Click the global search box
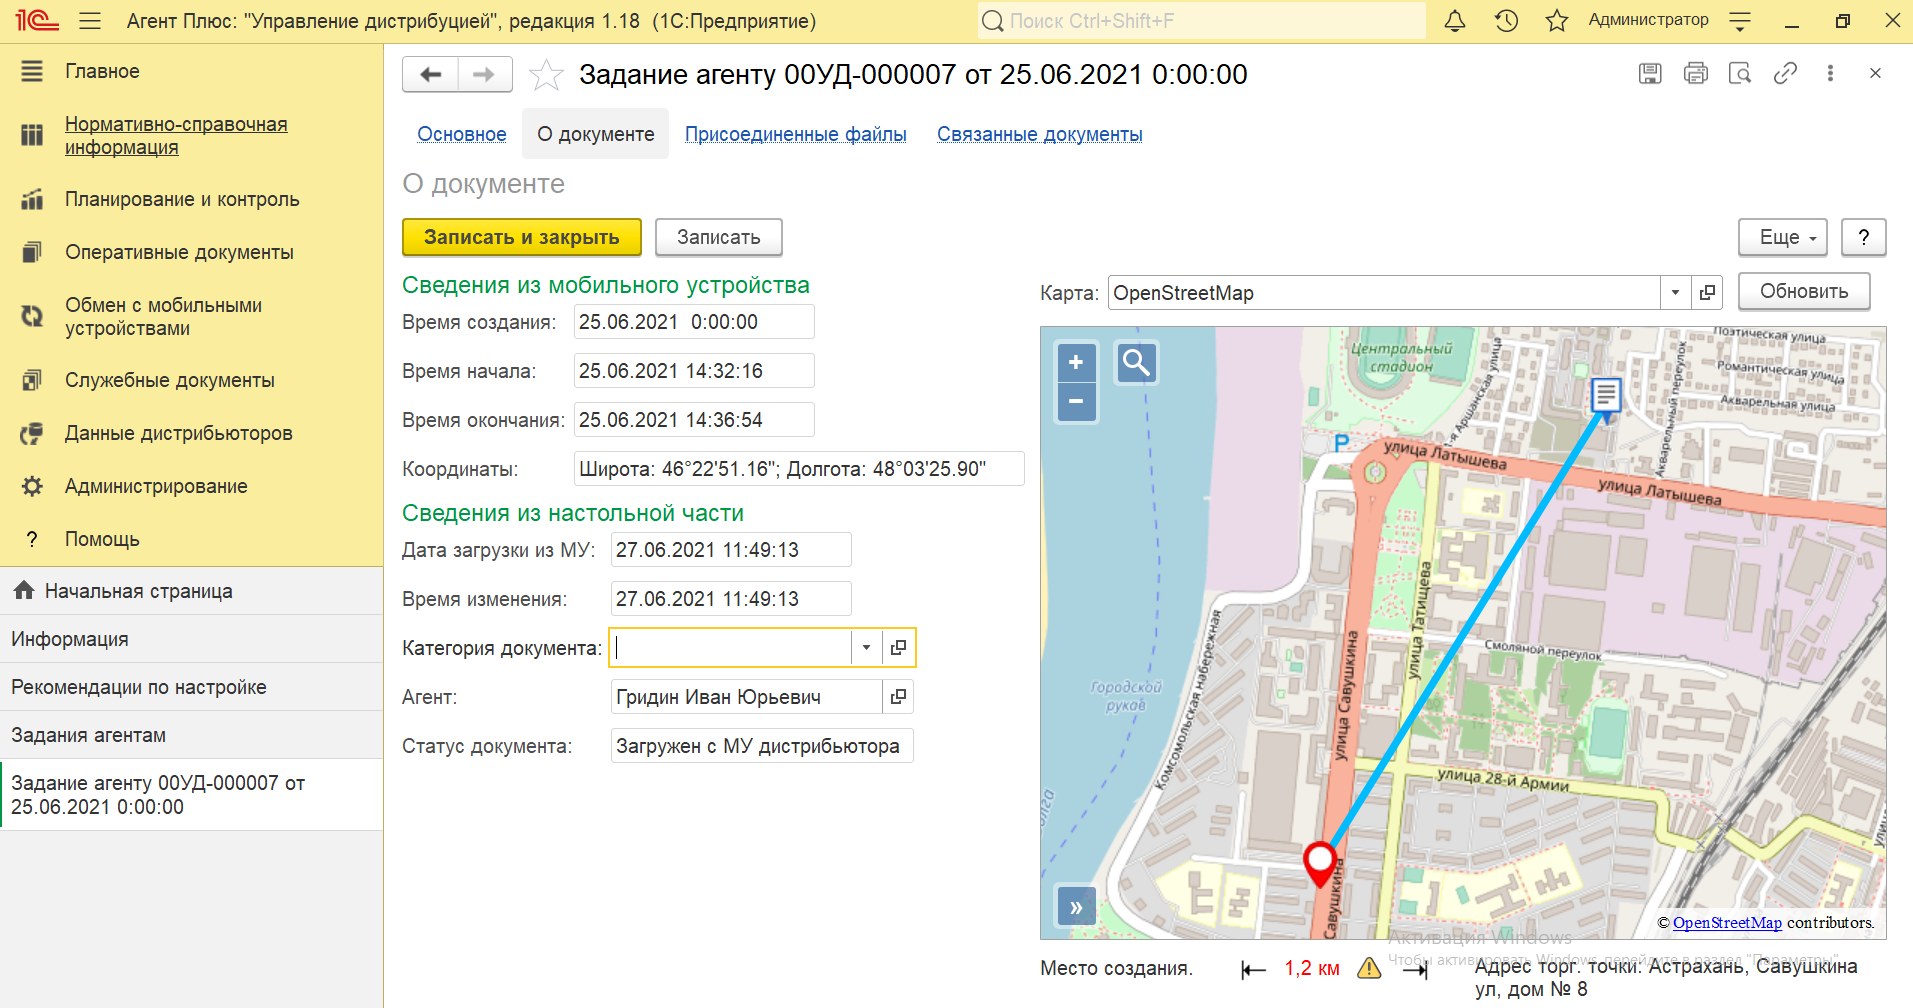The width and height of the screenshot is (1913, 1008). coord(1201,21)
